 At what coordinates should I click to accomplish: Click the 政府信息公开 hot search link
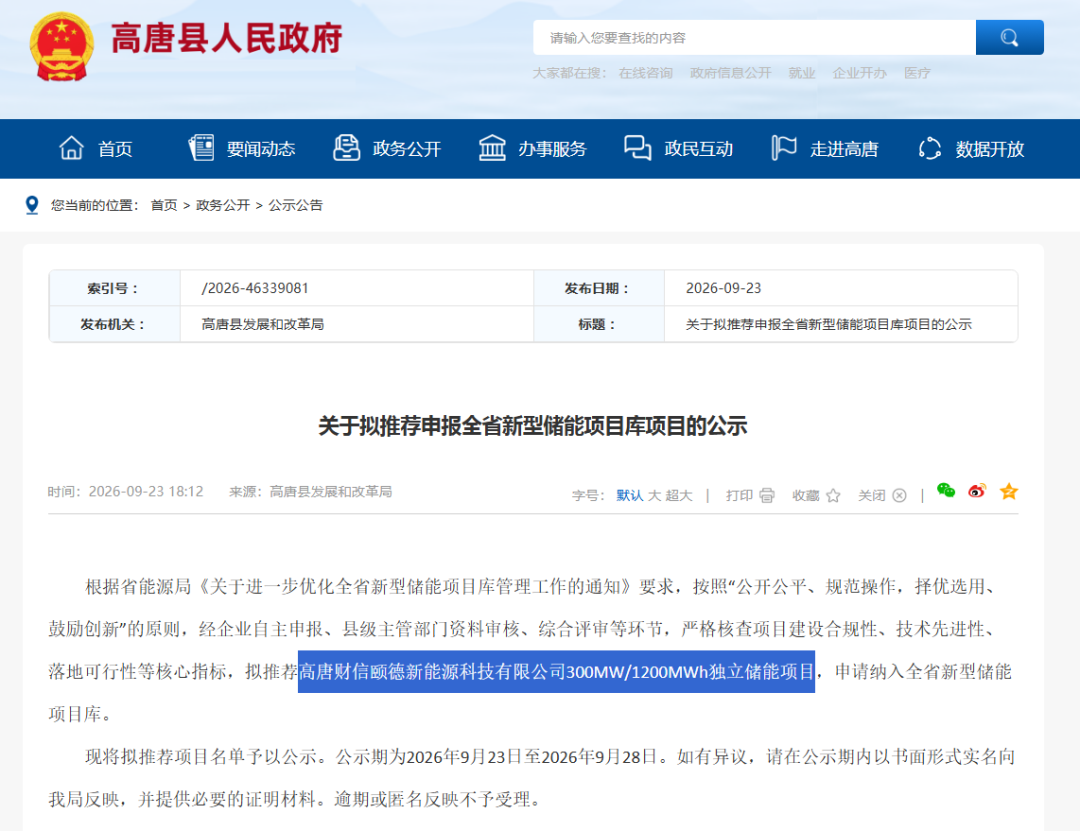[730, 73]
